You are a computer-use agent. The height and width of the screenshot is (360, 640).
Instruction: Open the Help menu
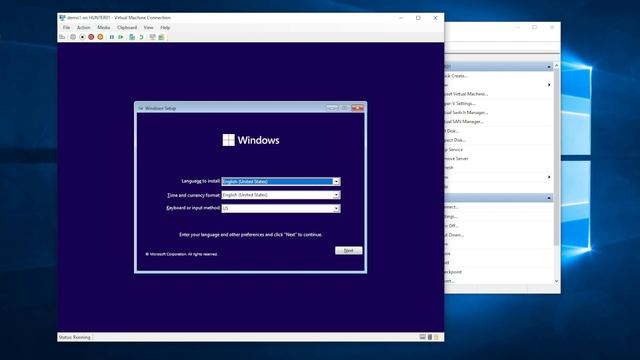[165, 27]
